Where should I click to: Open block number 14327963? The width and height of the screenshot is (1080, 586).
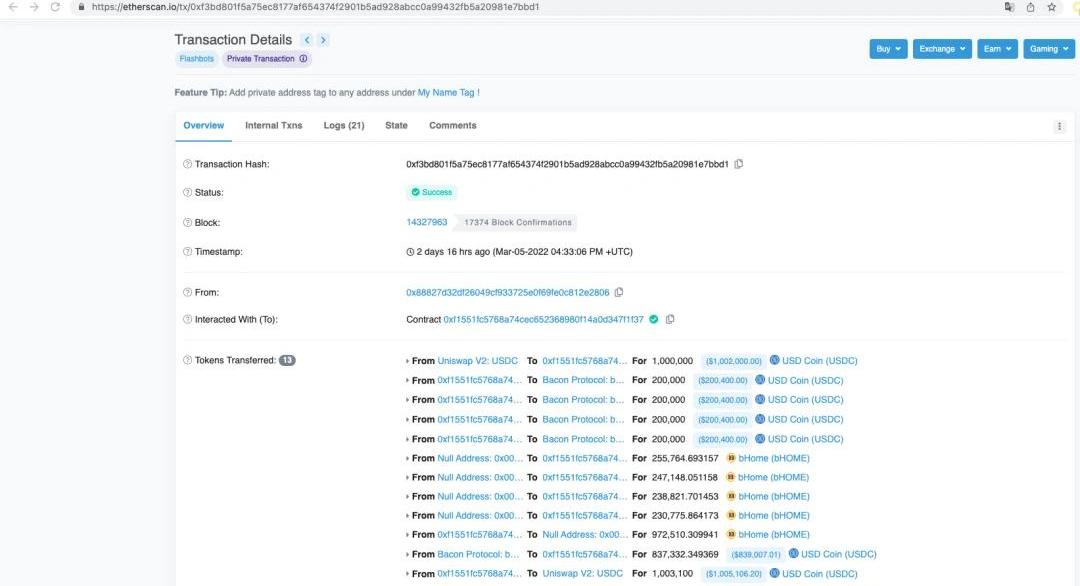tap(426, 222)
